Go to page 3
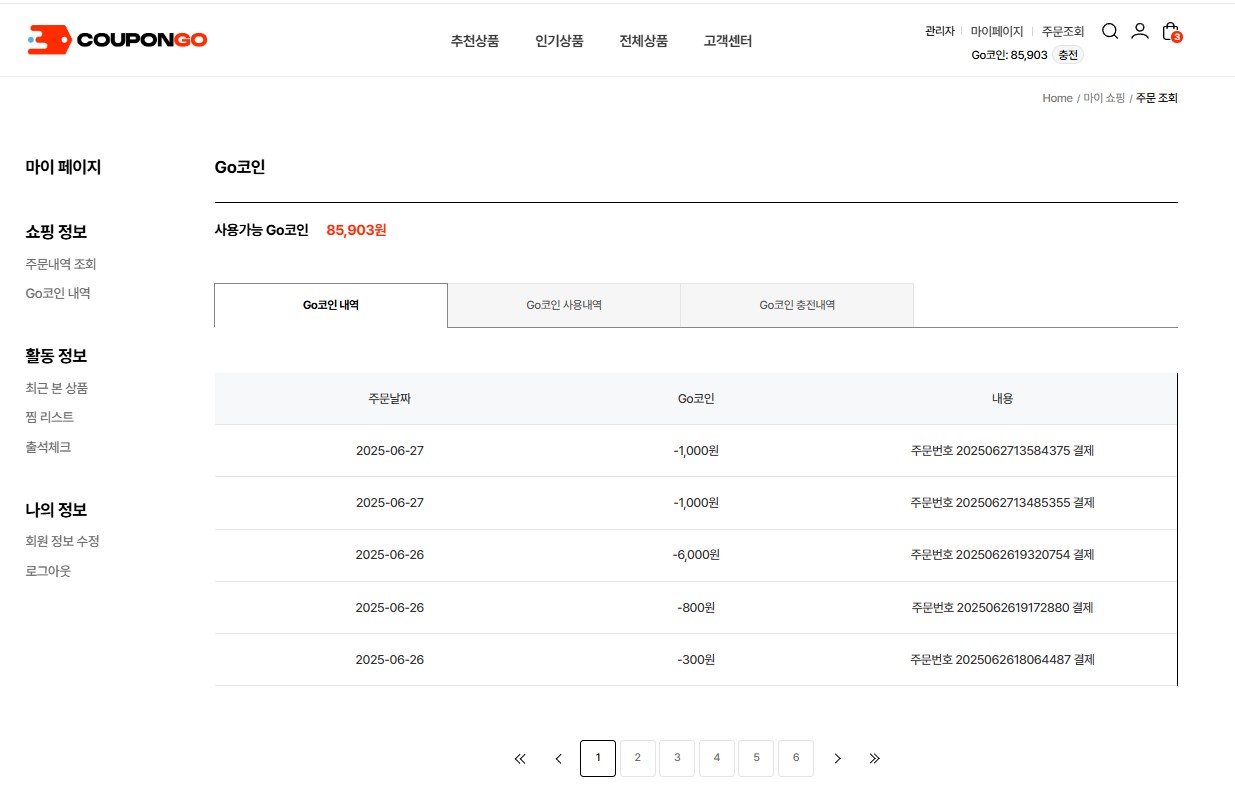Viewport: 1235px width, 787px height. pyautogui.click(x=677, y=758)
